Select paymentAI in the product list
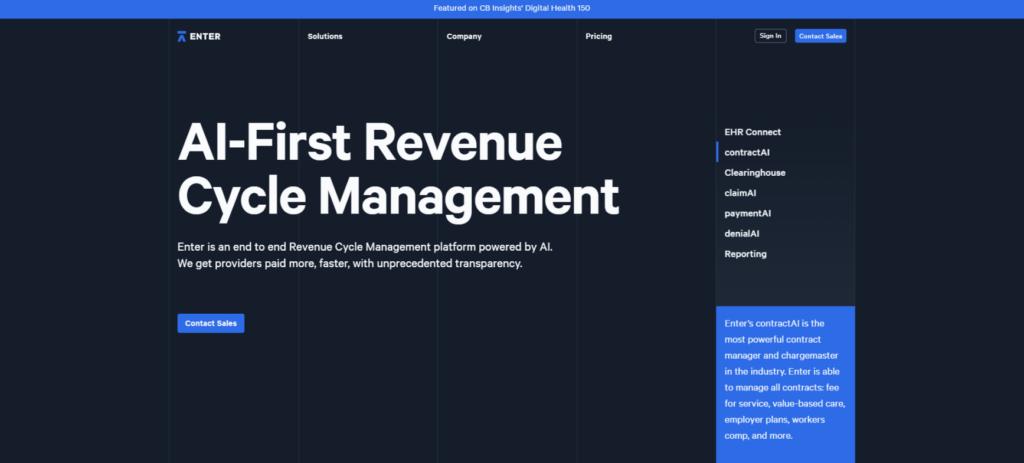This screenshot has height=463, width=1024. click(x=748, y=213)
